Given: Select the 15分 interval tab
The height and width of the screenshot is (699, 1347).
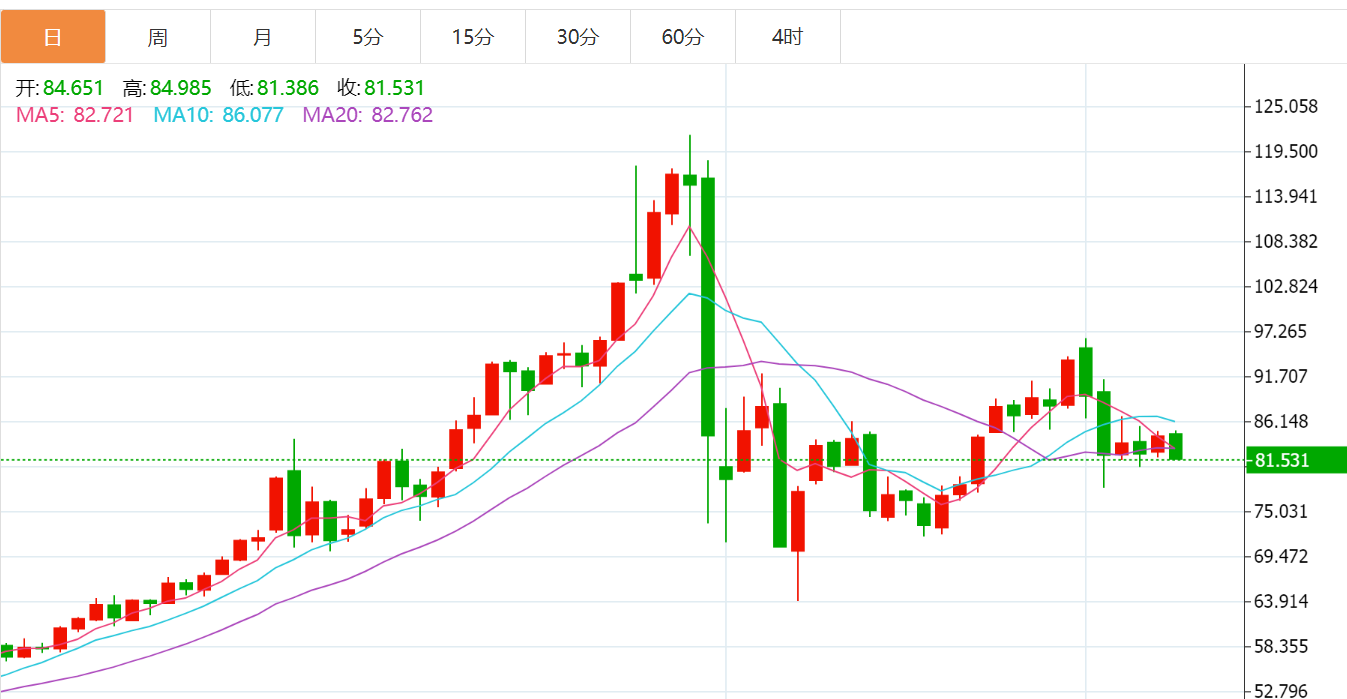Looking at the screenshot, I should coord(472,38).
